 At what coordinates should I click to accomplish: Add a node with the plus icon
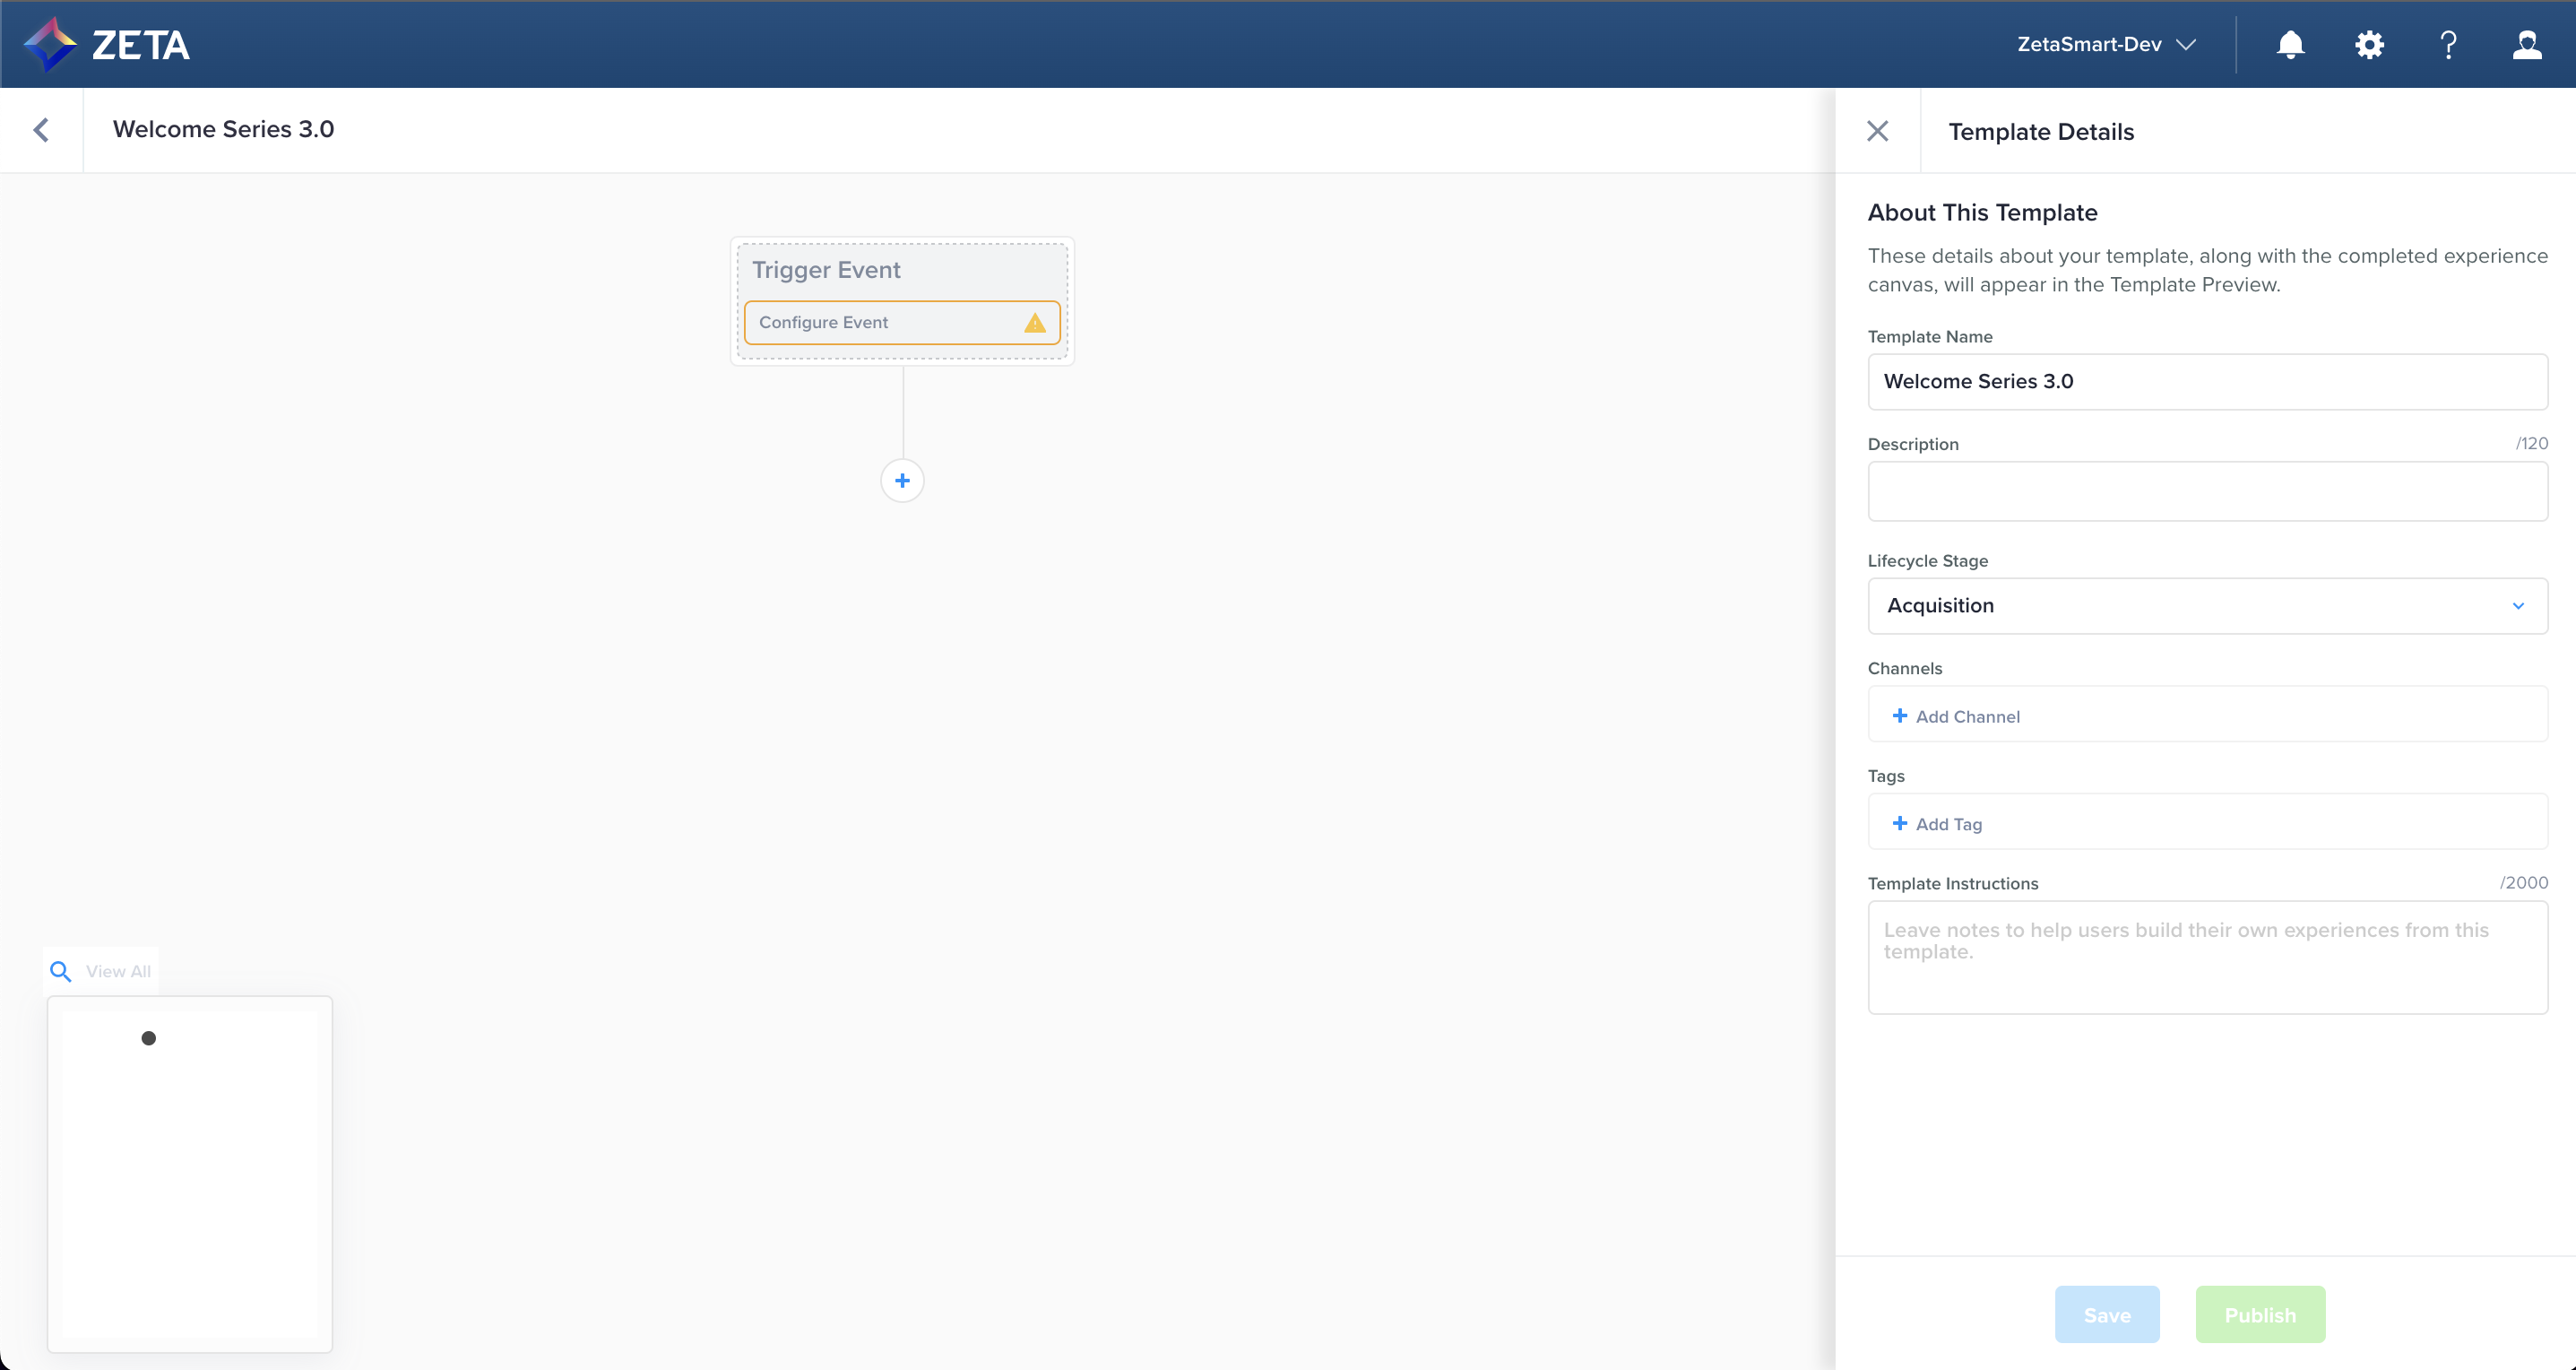point(902,481)
